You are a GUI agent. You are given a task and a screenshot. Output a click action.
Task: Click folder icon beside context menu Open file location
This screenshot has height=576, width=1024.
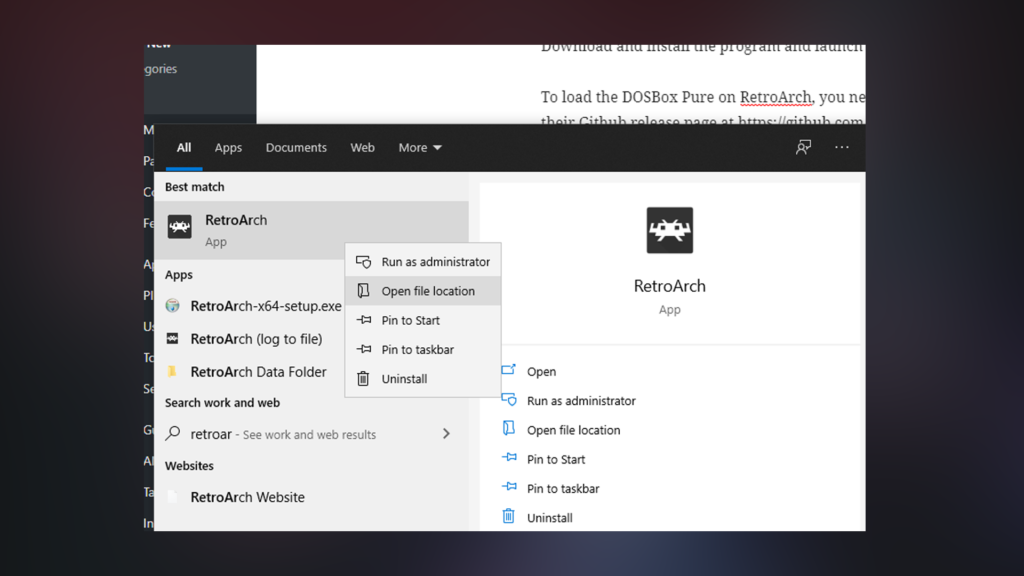point(364,291)
